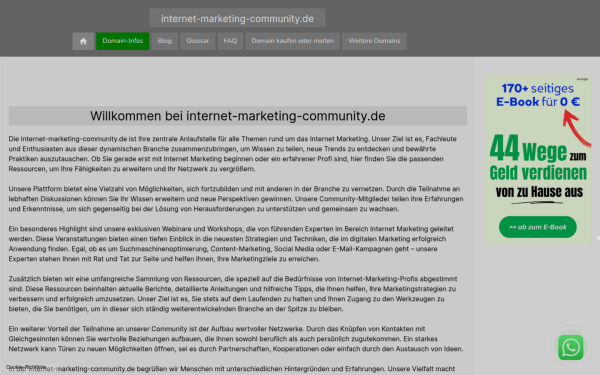Click the 'ab zum E-Book' button
Viewport: 600px width, 375px height.
tap(538, 227)
